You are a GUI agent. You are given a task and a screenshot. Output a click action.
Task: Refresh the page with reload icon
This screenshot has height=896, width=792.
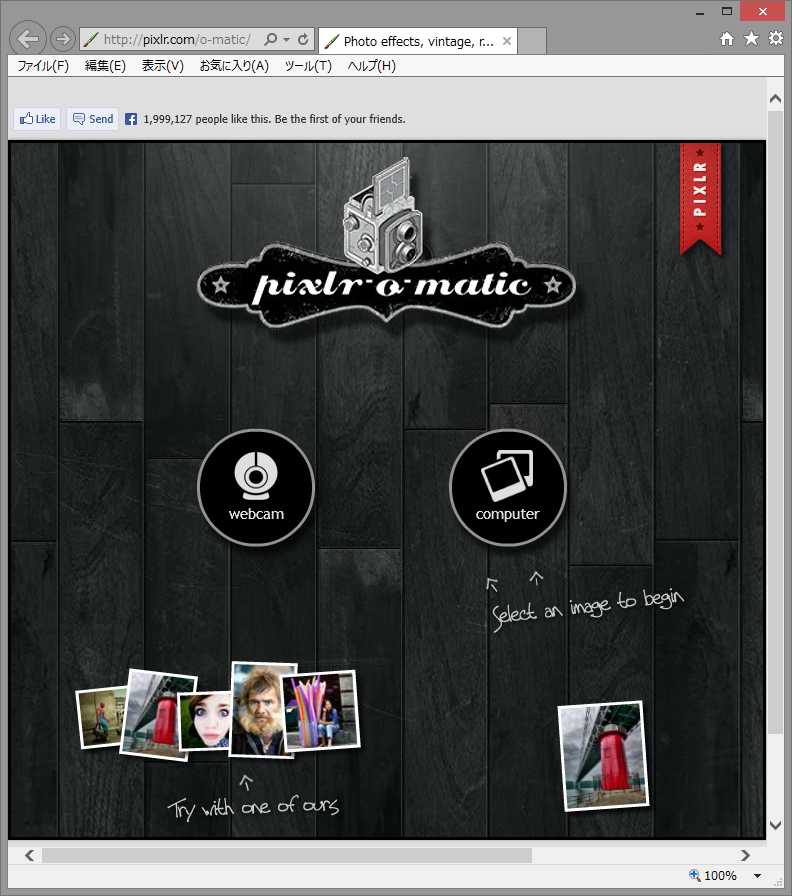(x=303, y=39)
